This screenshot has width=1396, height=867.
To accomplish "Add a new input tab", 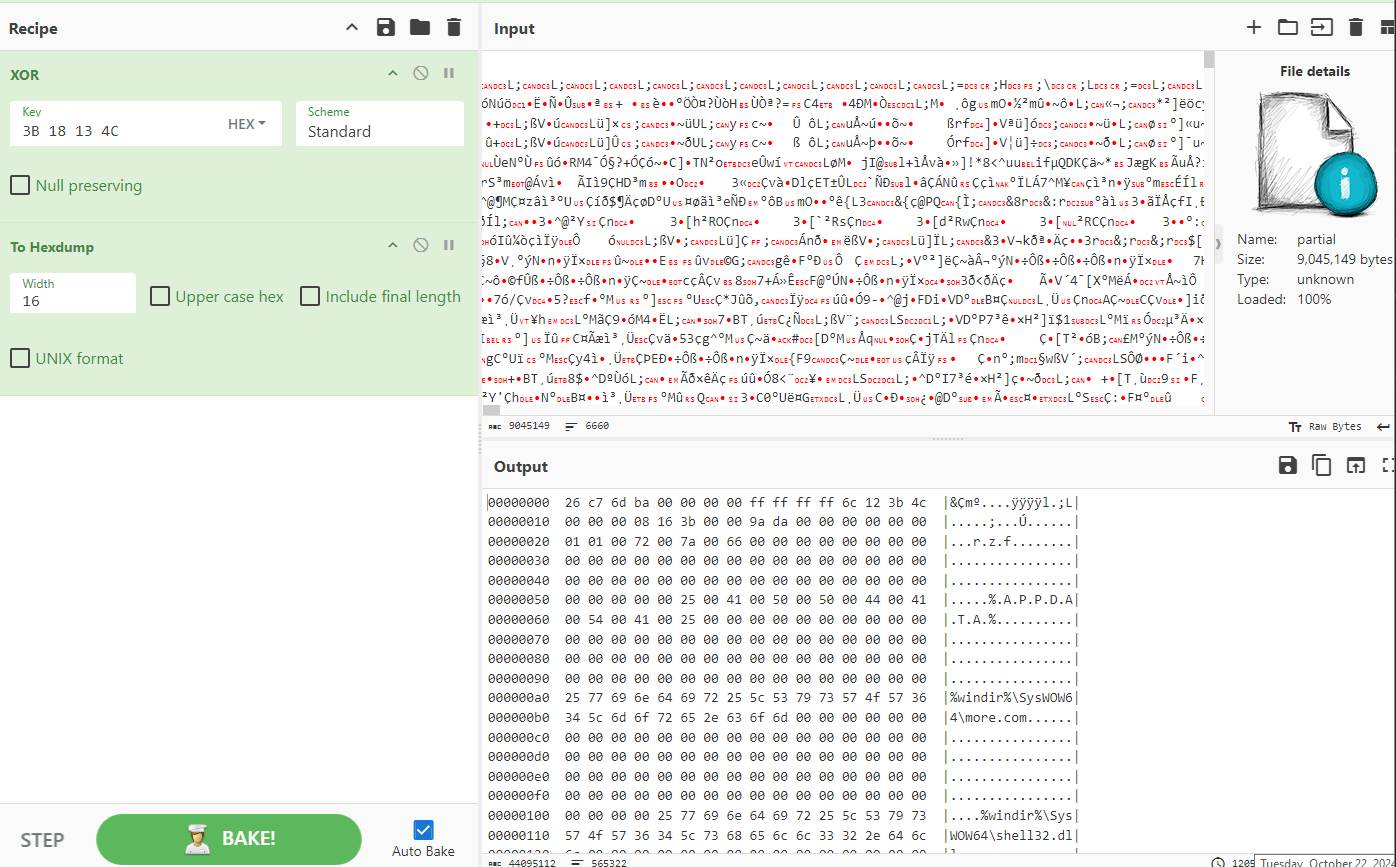I will [1253, 27].
